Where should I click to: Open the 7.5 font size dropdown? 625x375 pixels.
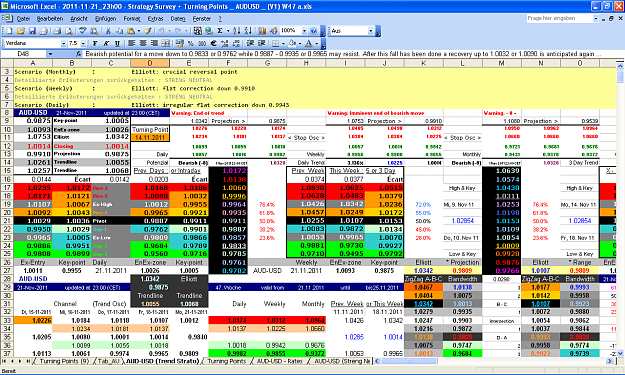(83, 43)
